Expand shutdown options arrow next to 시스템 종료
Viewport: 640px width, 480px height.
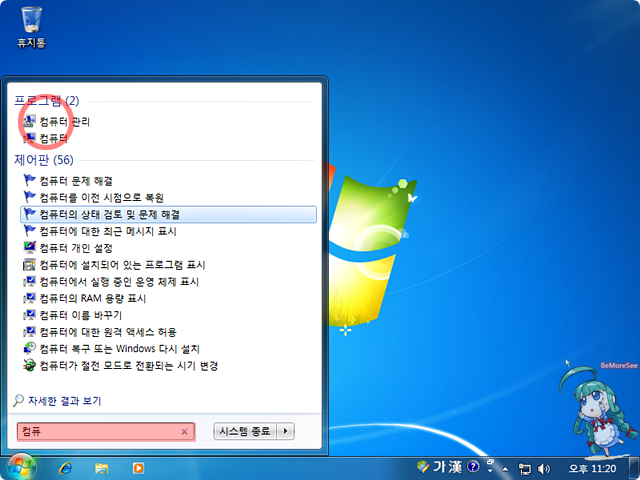(x=286, y=431)
